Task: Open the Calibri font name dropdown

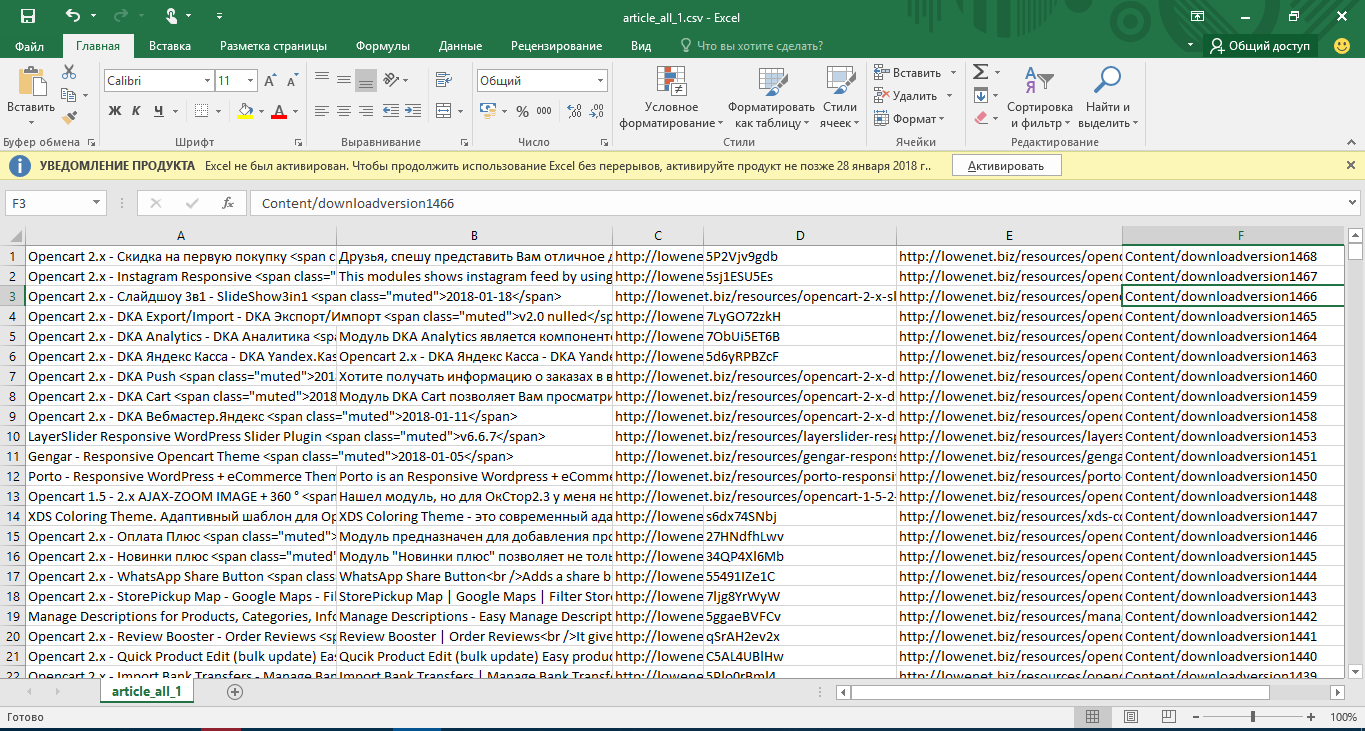Action: pyautogui.click(x=207, y=81)
